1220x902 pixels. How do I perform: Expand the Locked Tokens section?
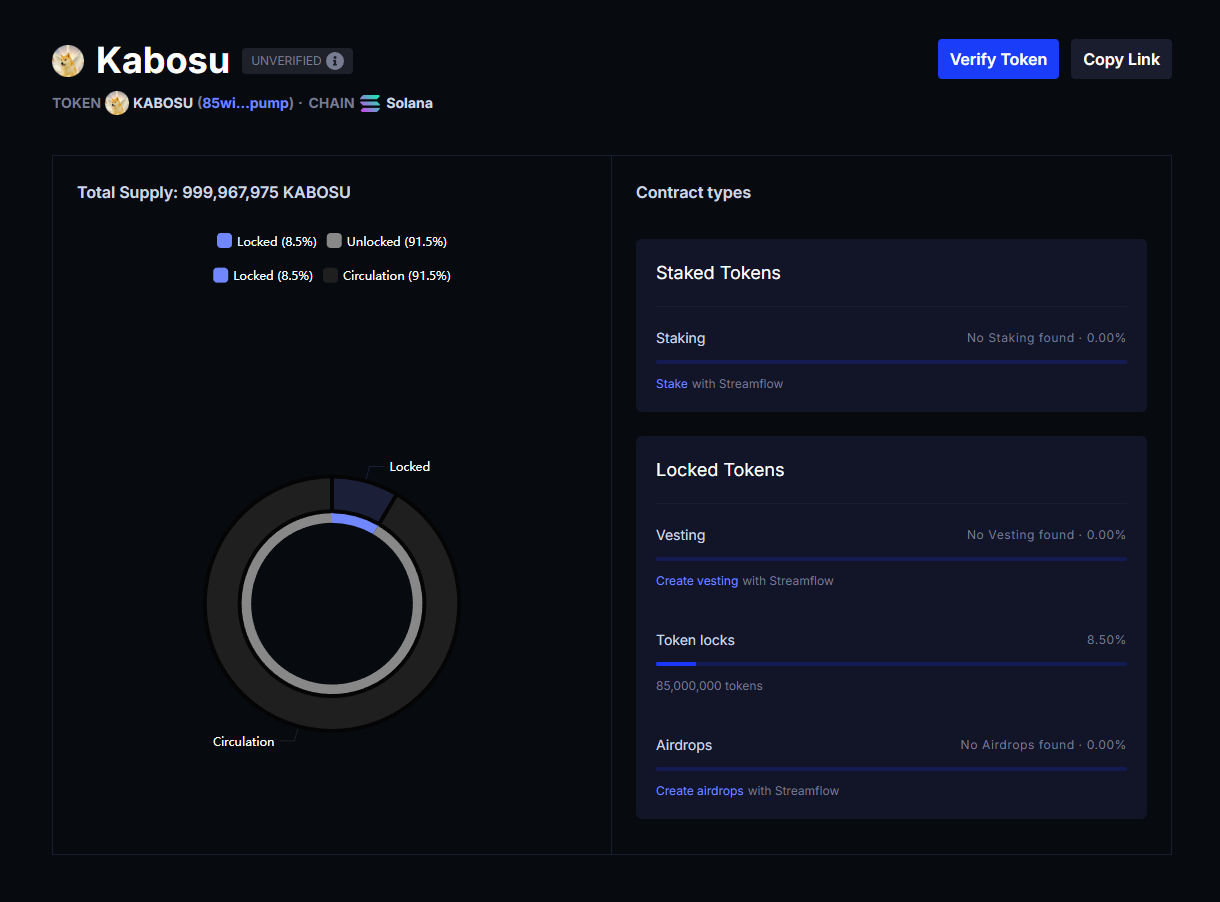tap(720, 470)
